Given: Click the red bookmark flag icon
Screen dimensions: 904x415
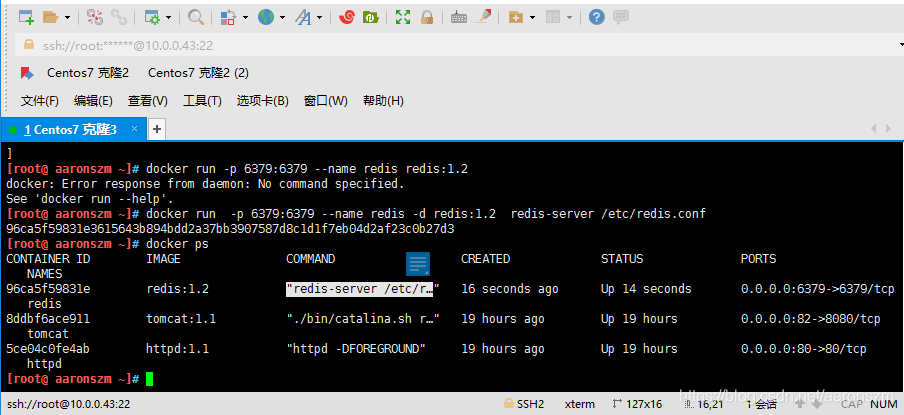Looking at the screenshot, I should [27, 73].
